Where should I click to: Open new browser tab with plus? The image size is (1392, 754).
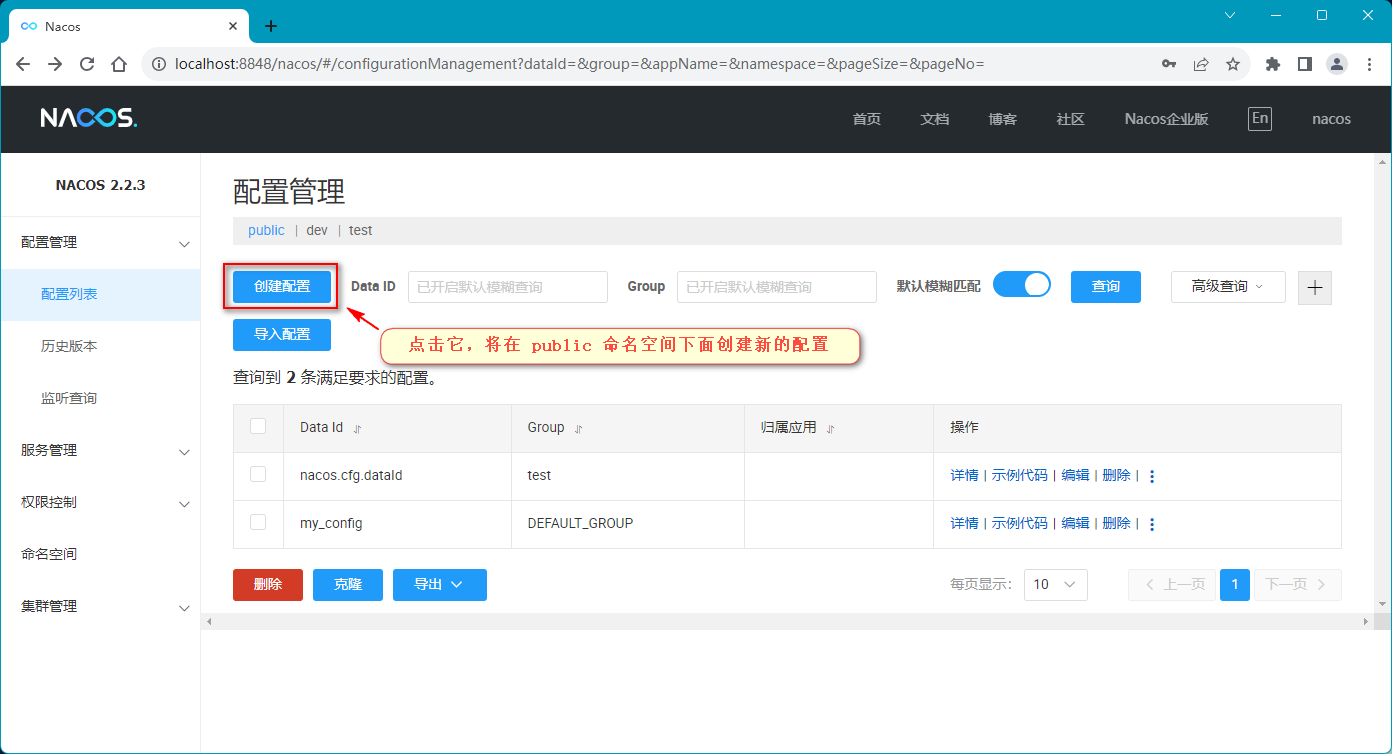[270, 26]
